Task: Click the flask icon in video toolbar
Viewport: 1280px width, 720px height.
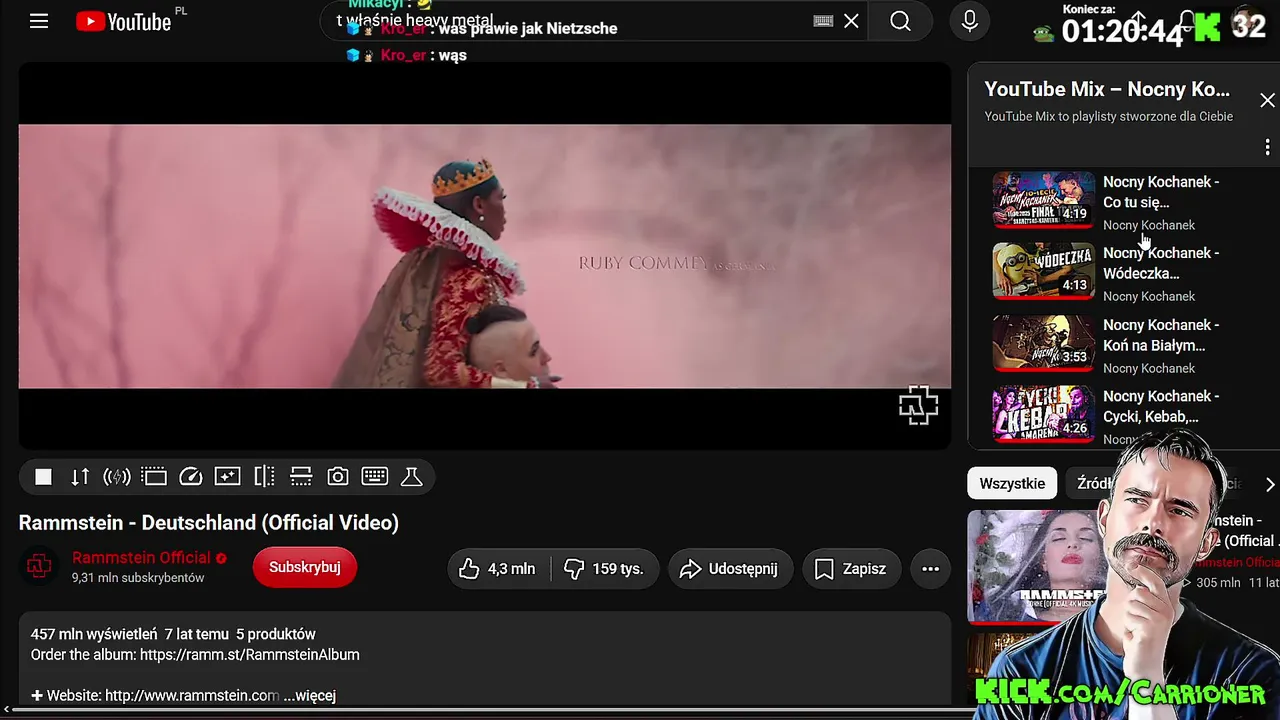Action: (x=412, y=477)
